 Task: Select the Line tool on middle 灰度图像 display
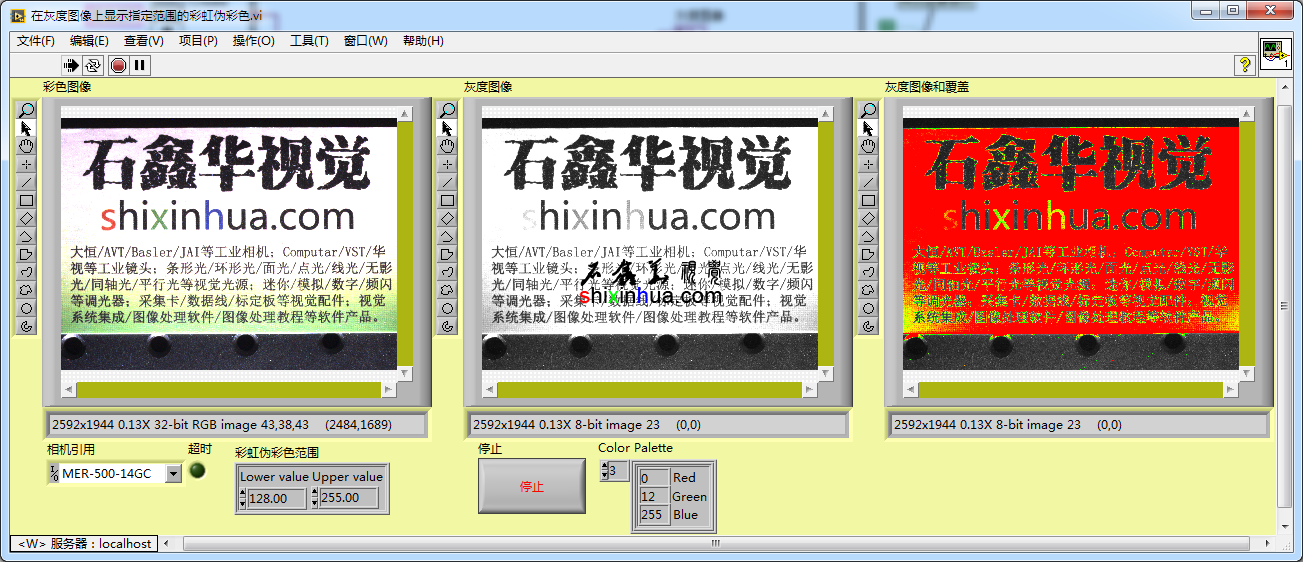click(x=448, y=182)
